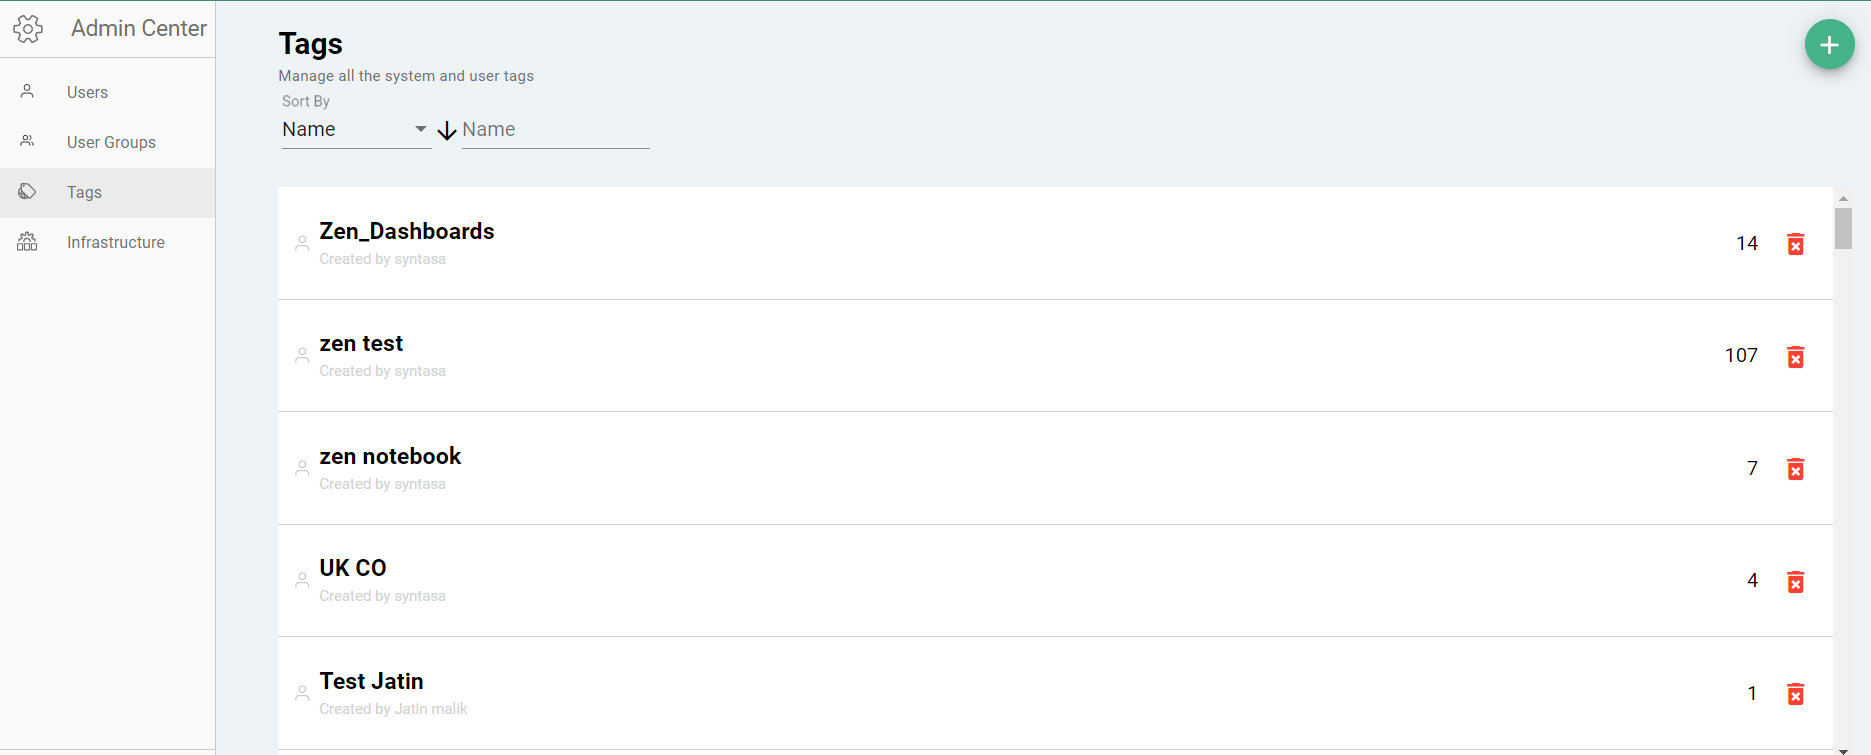The height and width of the screenshot is (755, 1871).
Task: Click the green add tag button
Action: click(1829, 45)
